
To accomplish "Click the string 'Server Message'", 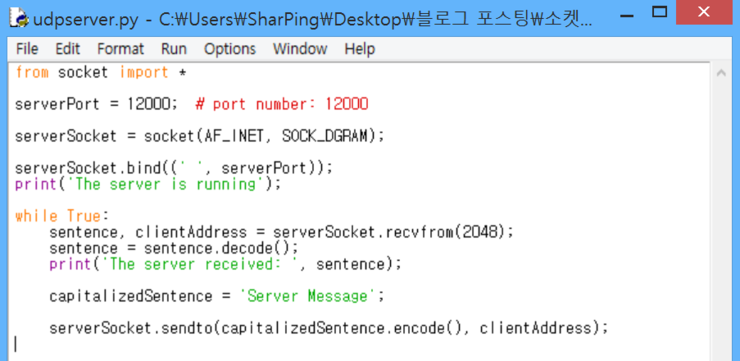I will (308, 296).
